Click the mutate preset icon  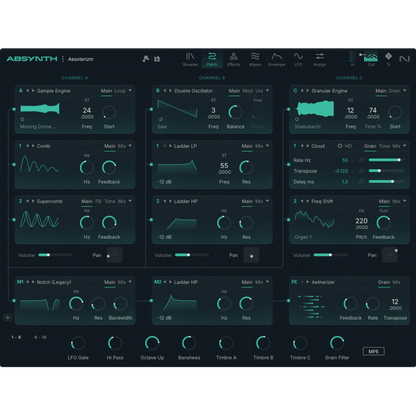146,59
